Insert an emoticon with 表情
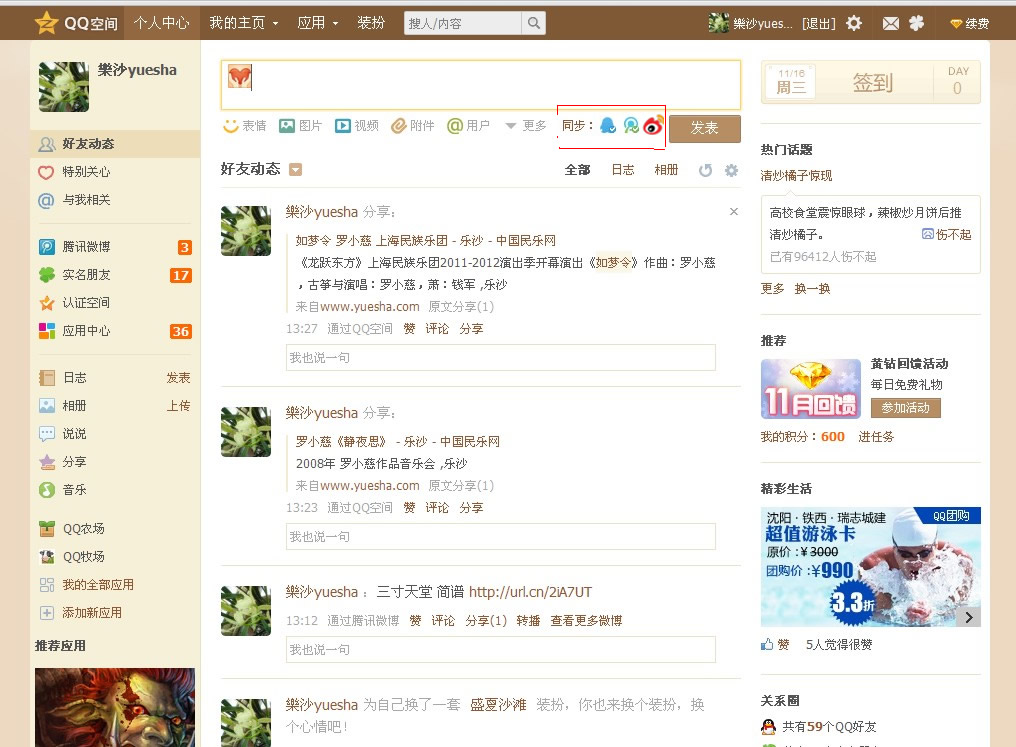This screenshot has width=1016, height=747. pyautogui.click(x=245, y=126)
